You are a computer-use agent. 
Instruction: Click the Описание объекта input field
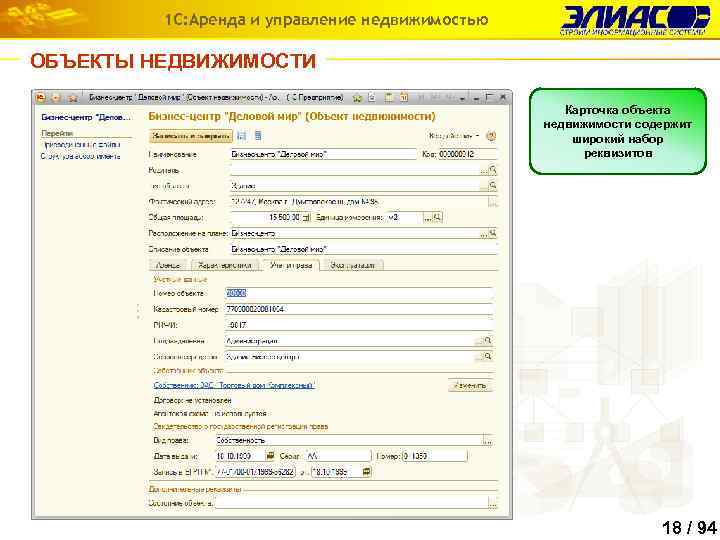click(x=364, y=249)
